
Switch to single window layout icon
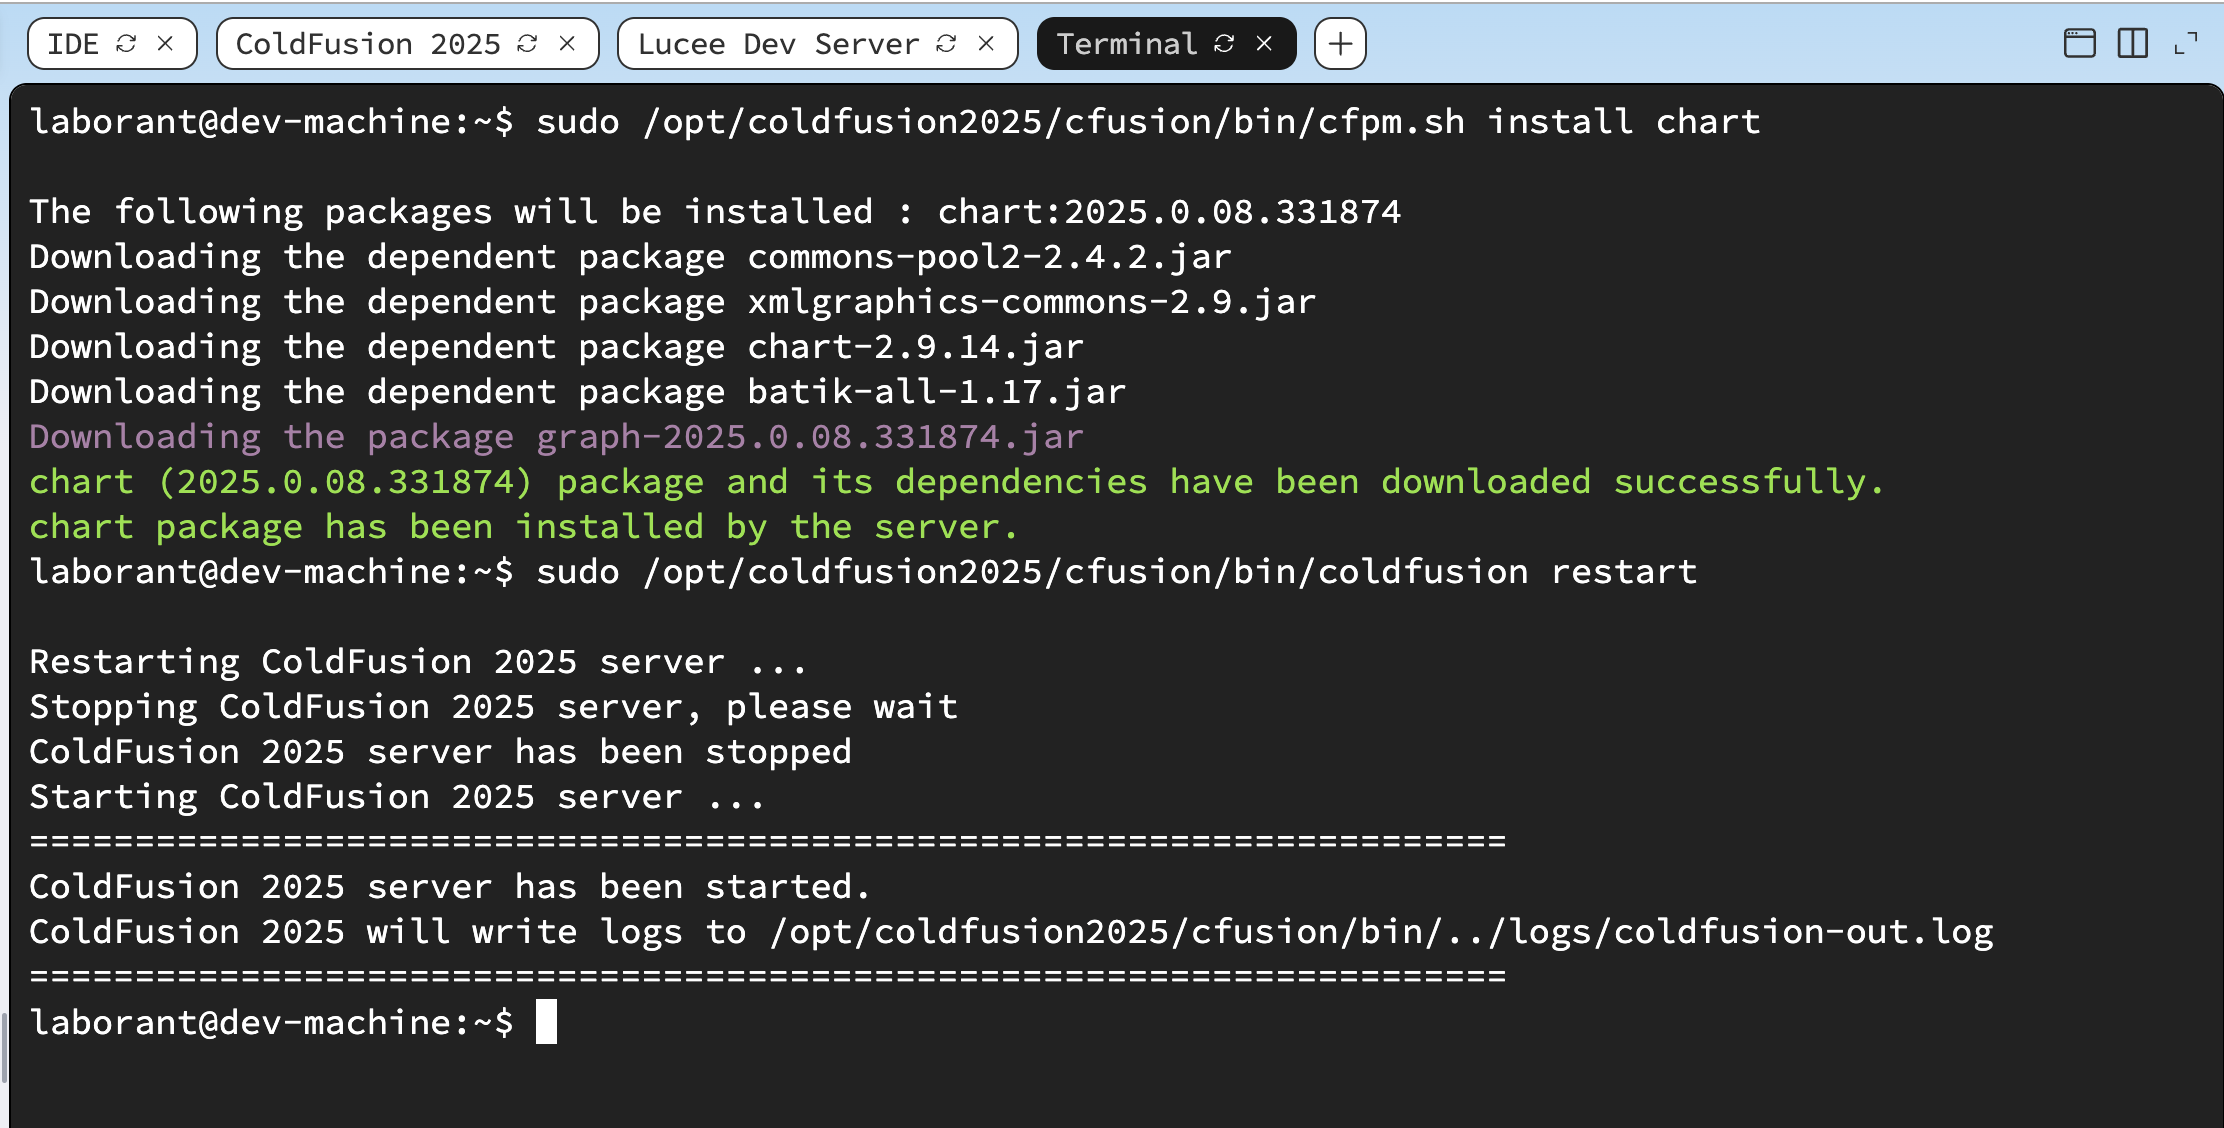pos(2080,44)
